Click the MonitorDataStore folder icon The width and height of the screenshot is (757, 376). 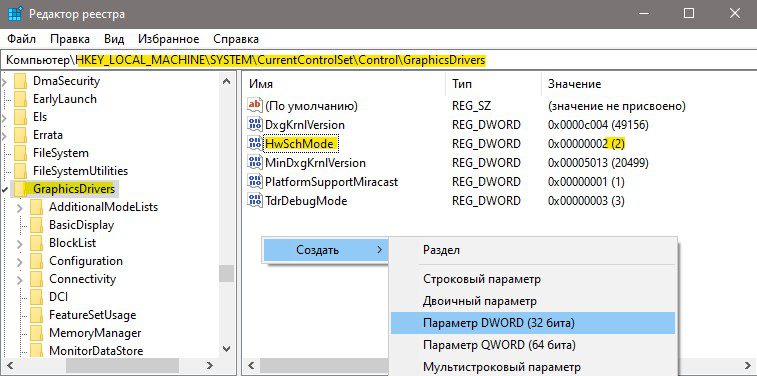(x=37, y=350)
